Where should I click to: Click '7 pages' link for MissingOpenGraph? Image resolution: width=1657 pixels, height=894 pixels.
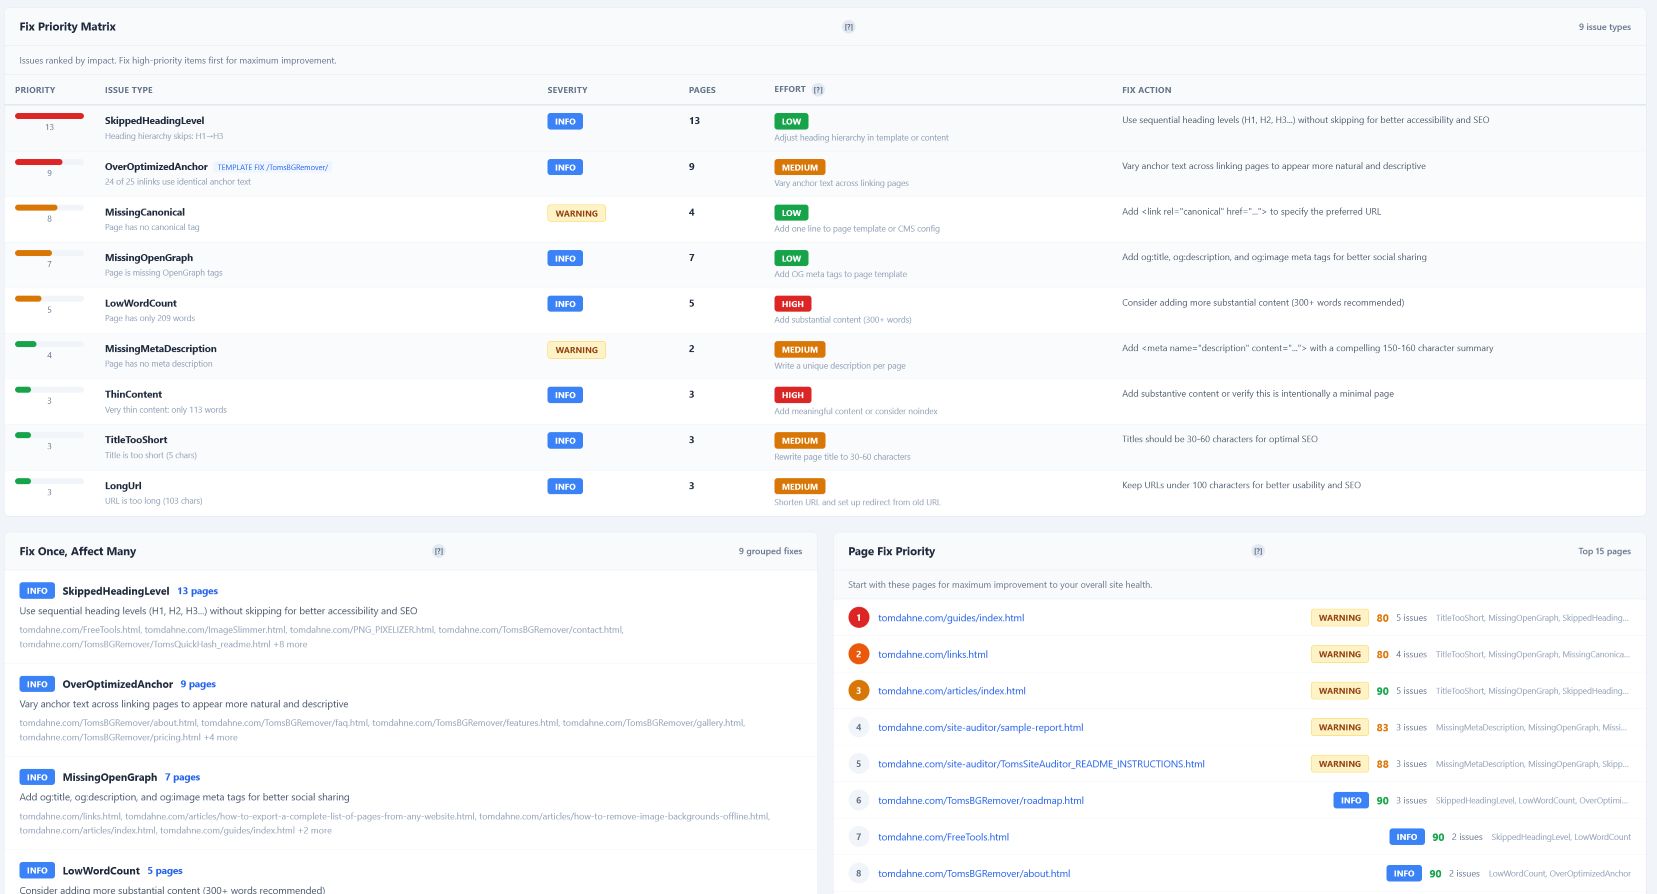(182, 777)
